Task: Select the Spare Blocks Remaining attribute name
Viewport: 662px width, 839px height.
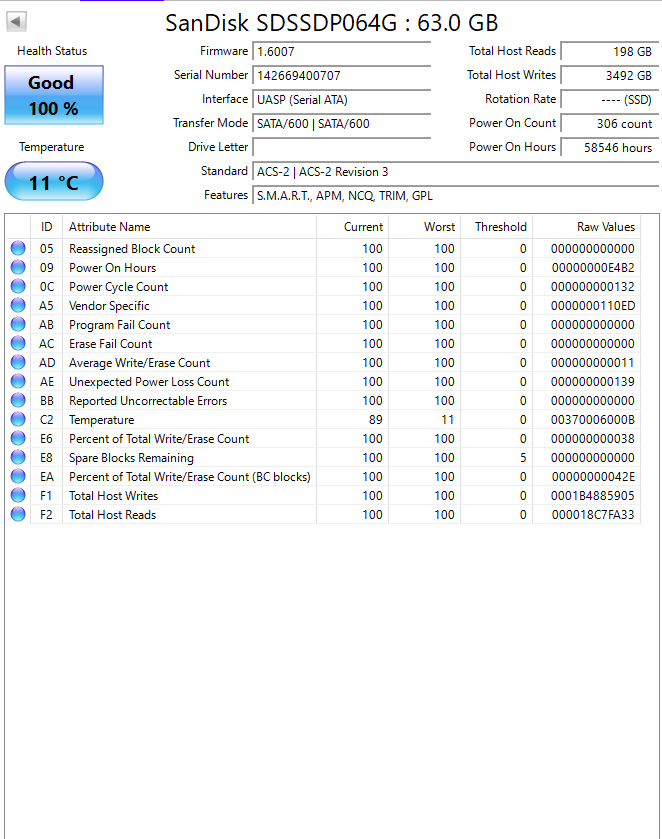Action: (131, 458)
